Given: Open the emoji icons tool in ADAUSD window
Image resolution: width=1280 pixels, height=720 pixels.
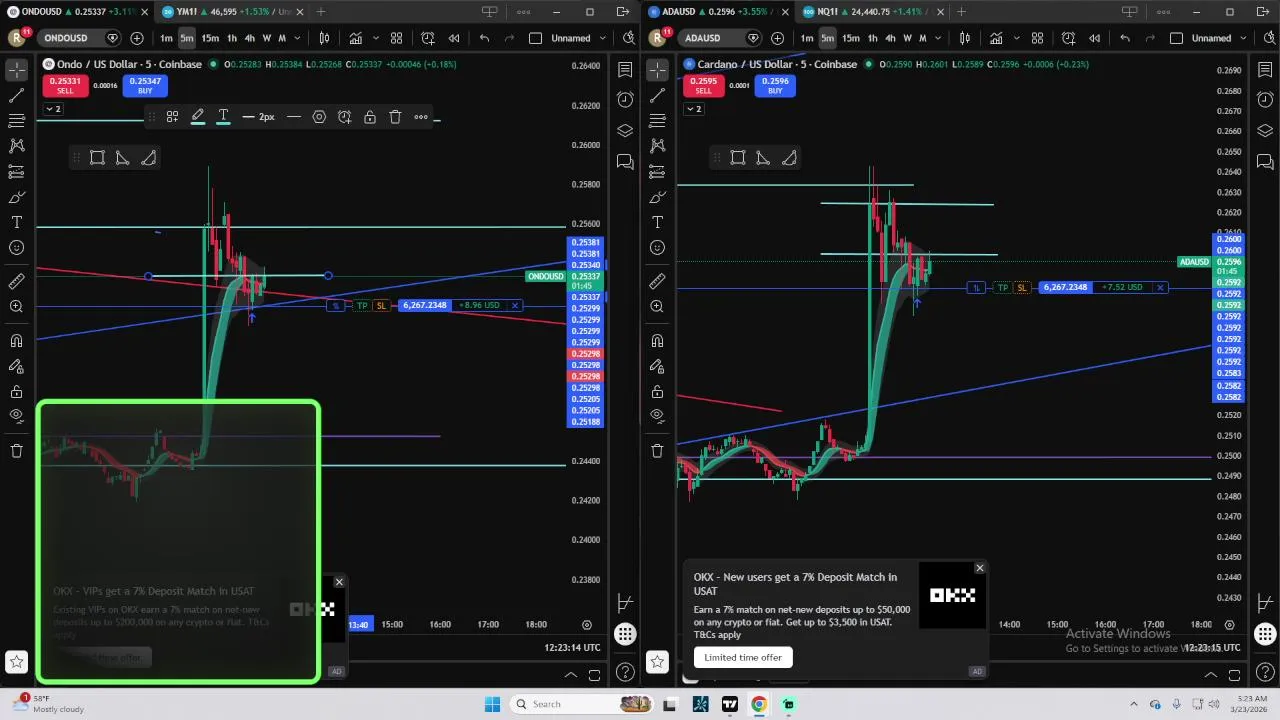Looking at the screenshot, I should 657,247.
